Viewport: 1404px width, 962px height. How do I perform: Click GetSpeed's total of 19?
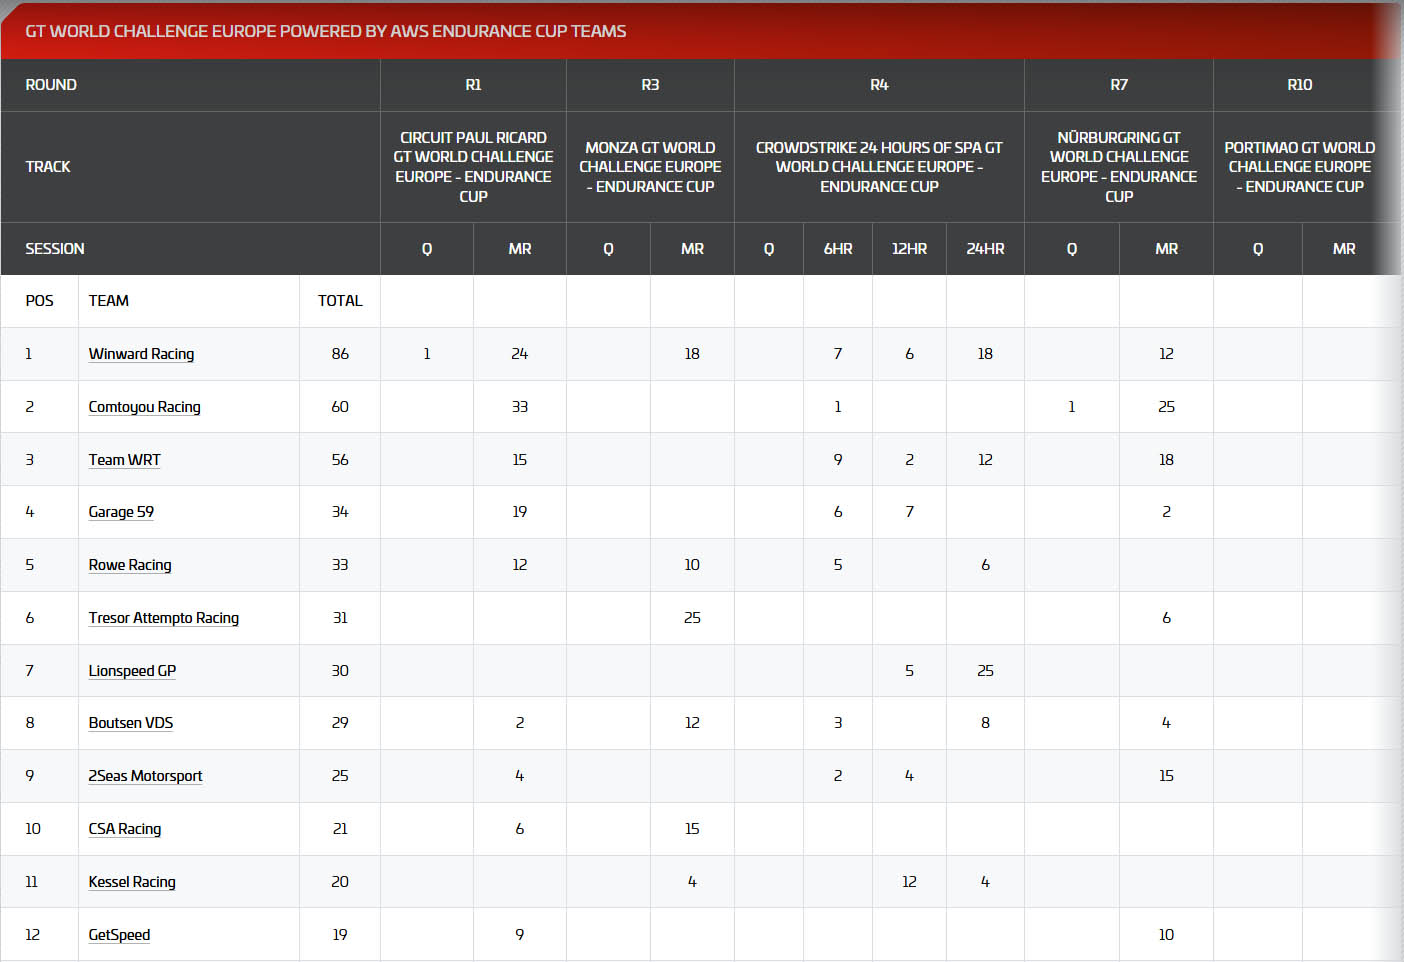(x=340, y=935)
